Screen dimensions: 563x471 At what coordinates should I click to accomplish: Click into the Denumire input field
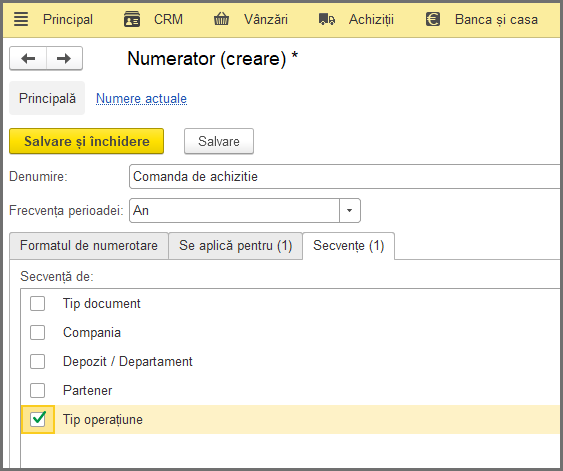[x=346, y=177]
